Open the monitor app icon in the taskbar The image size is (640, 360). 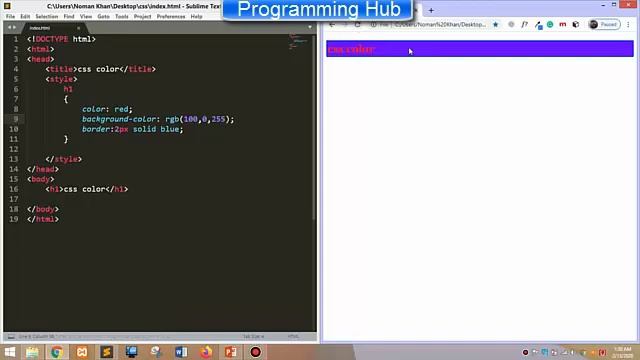point(131,352)
